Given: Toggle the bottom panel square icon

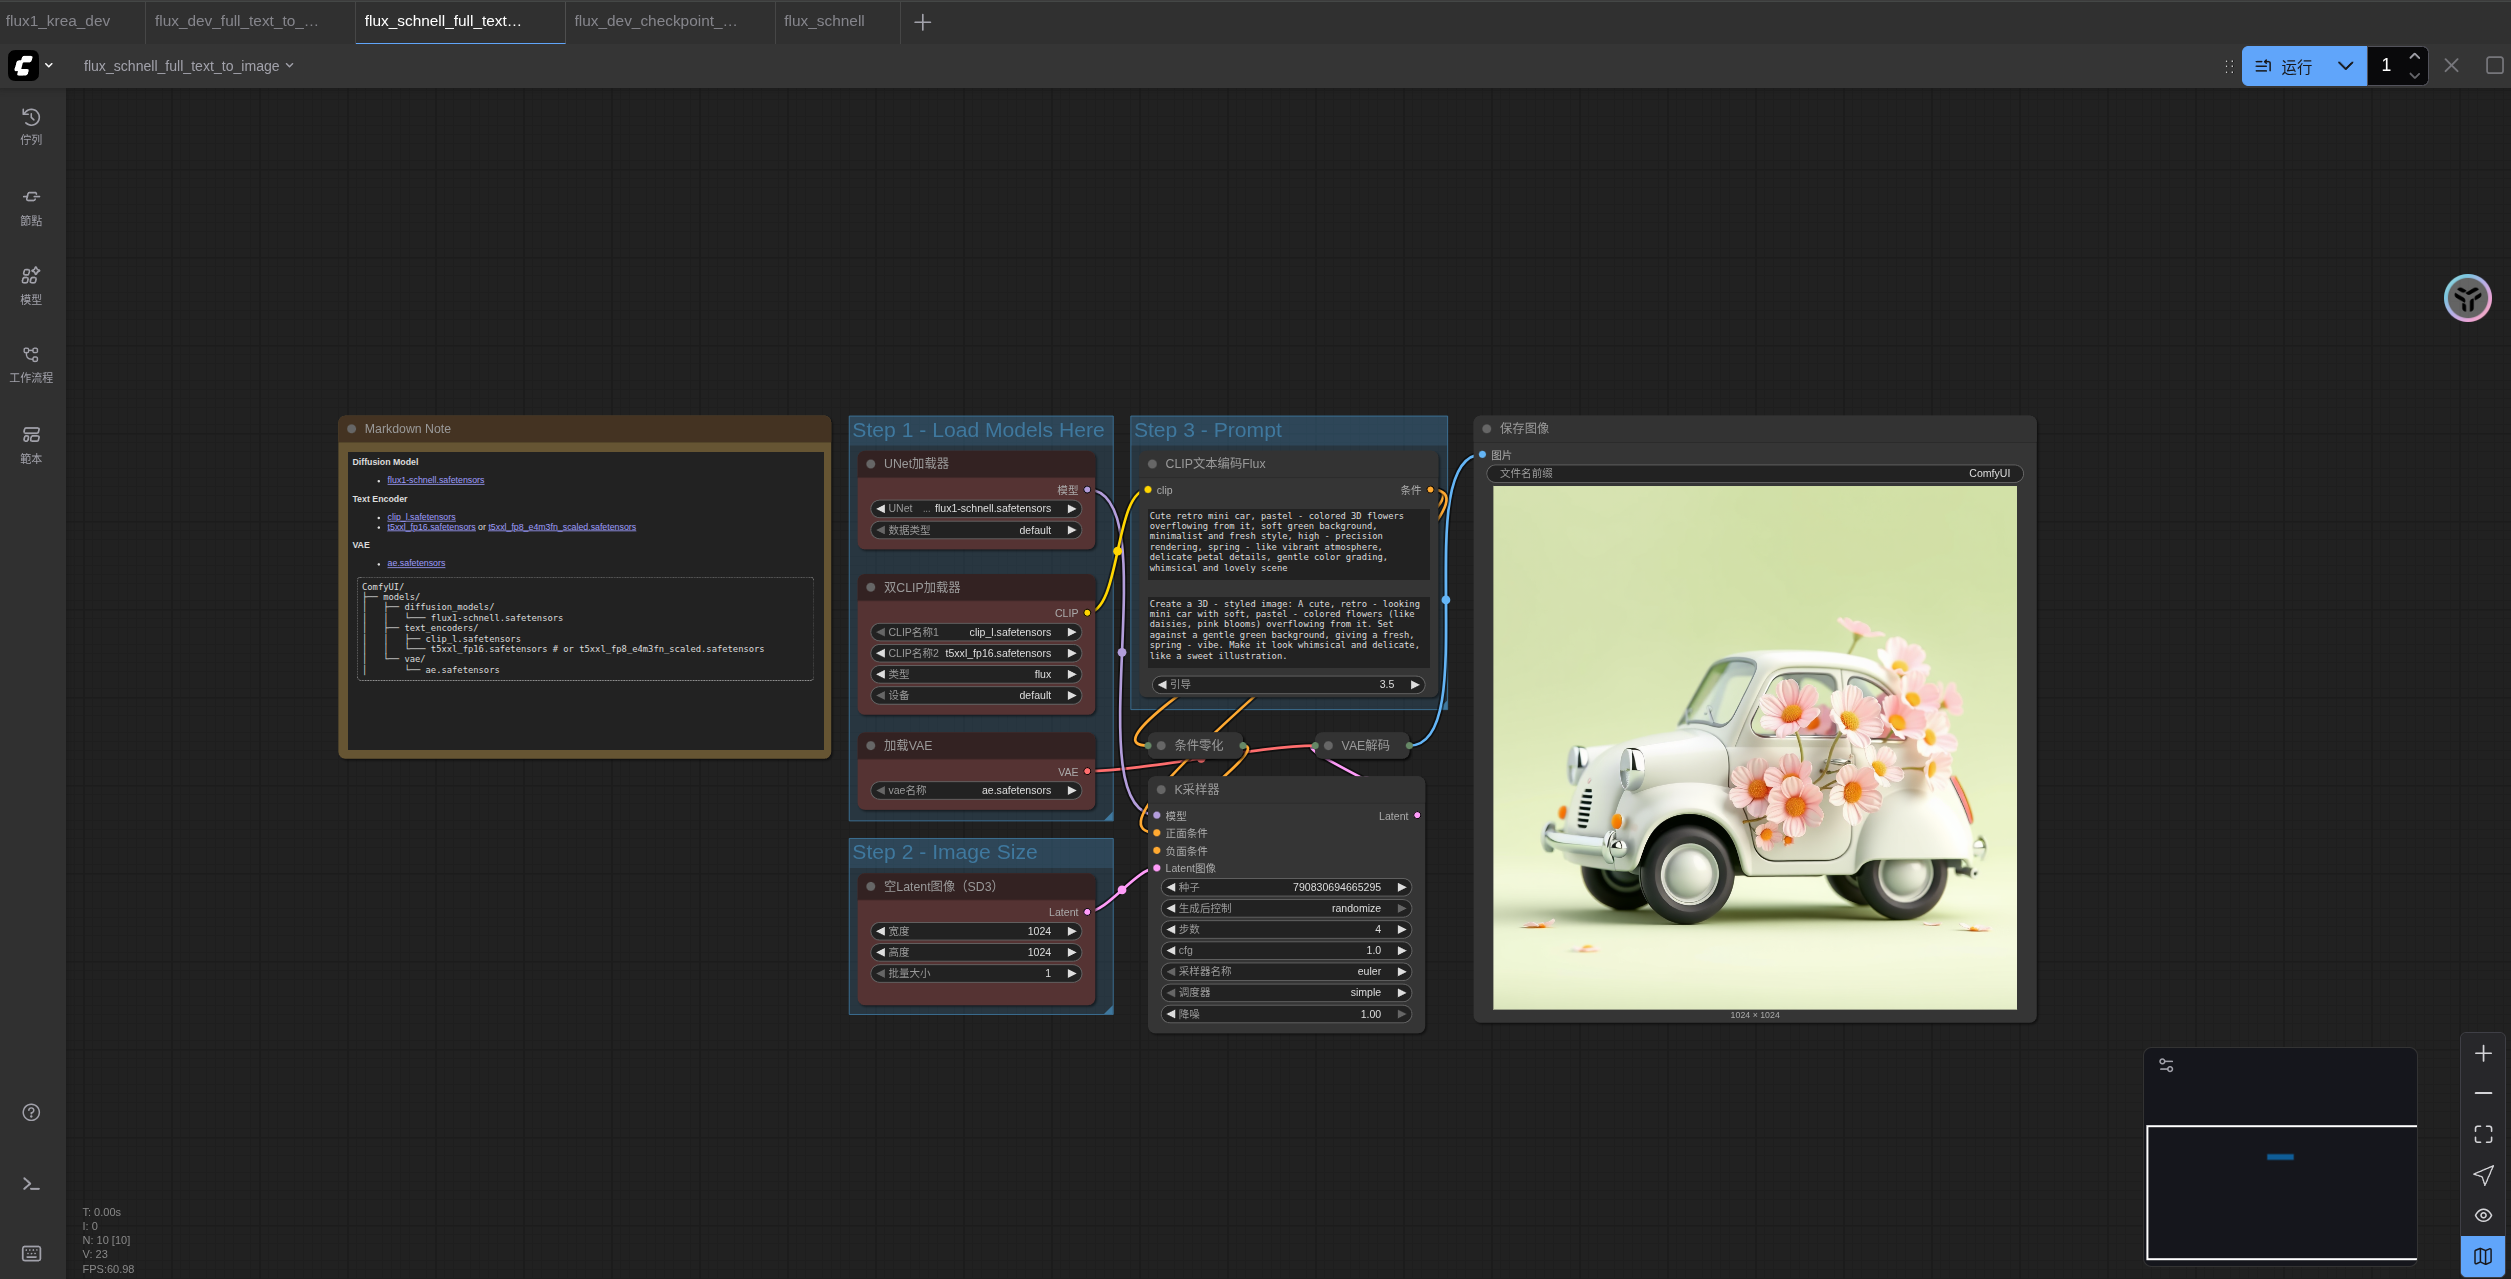Looking at the screenshot, I should (x=2494, y=65).
